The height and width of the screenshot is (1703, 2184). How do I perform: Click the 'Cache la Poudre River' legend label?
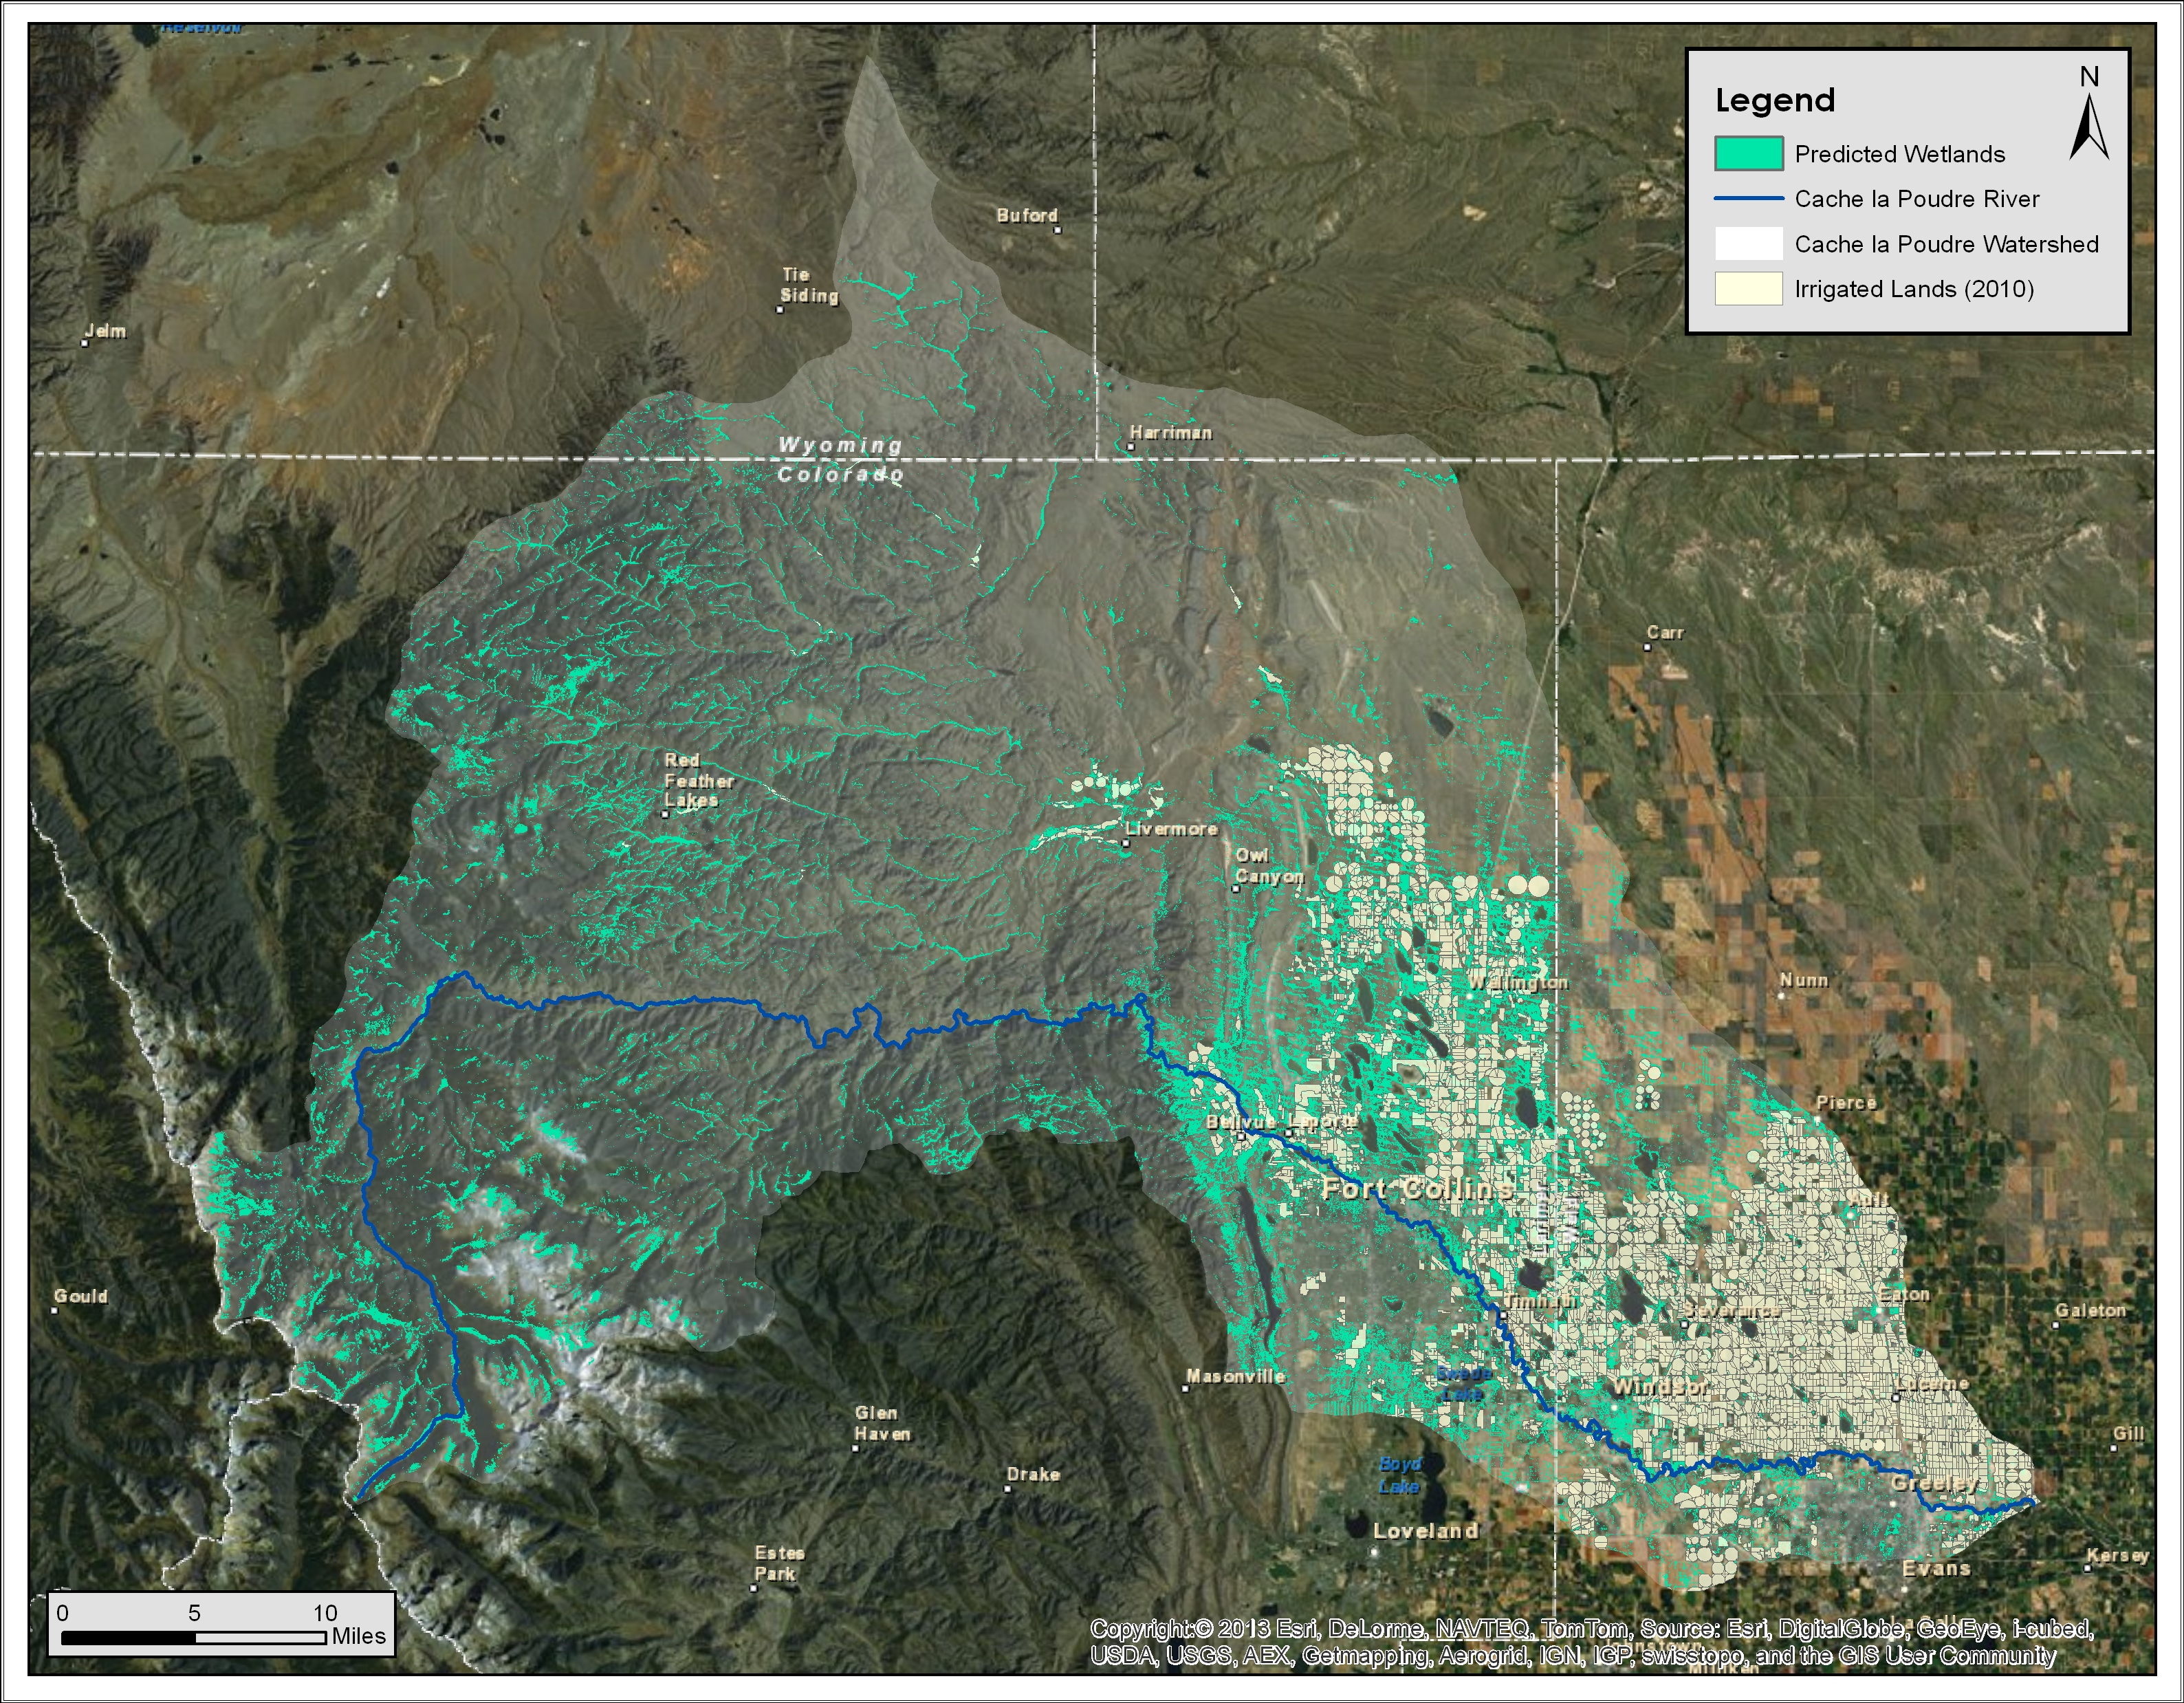coord(1916,199)
